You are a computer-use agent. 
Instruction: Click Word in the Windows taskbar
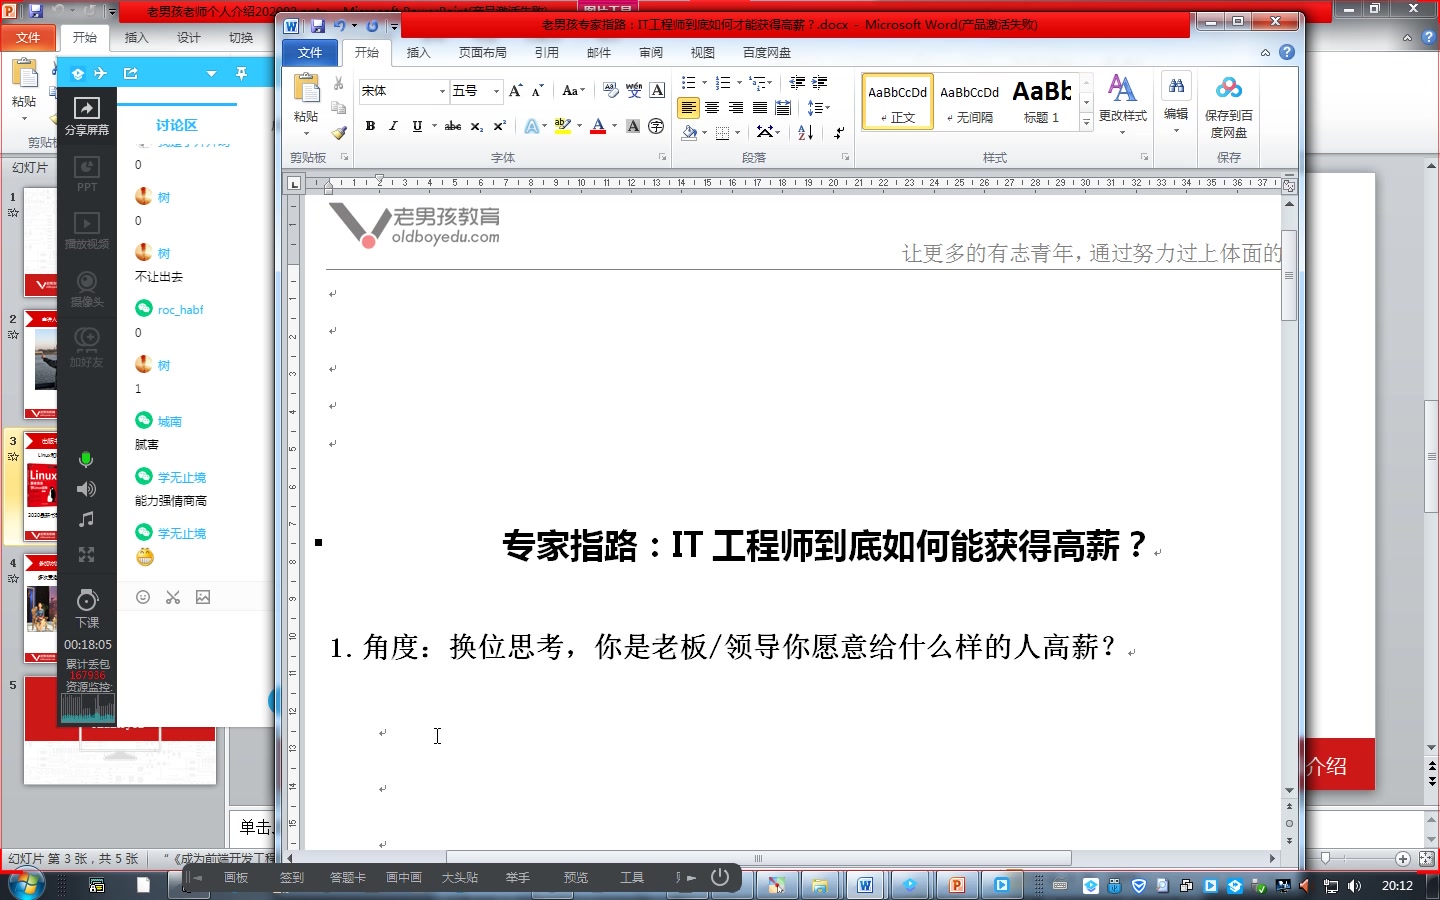[x=864, y=884]
